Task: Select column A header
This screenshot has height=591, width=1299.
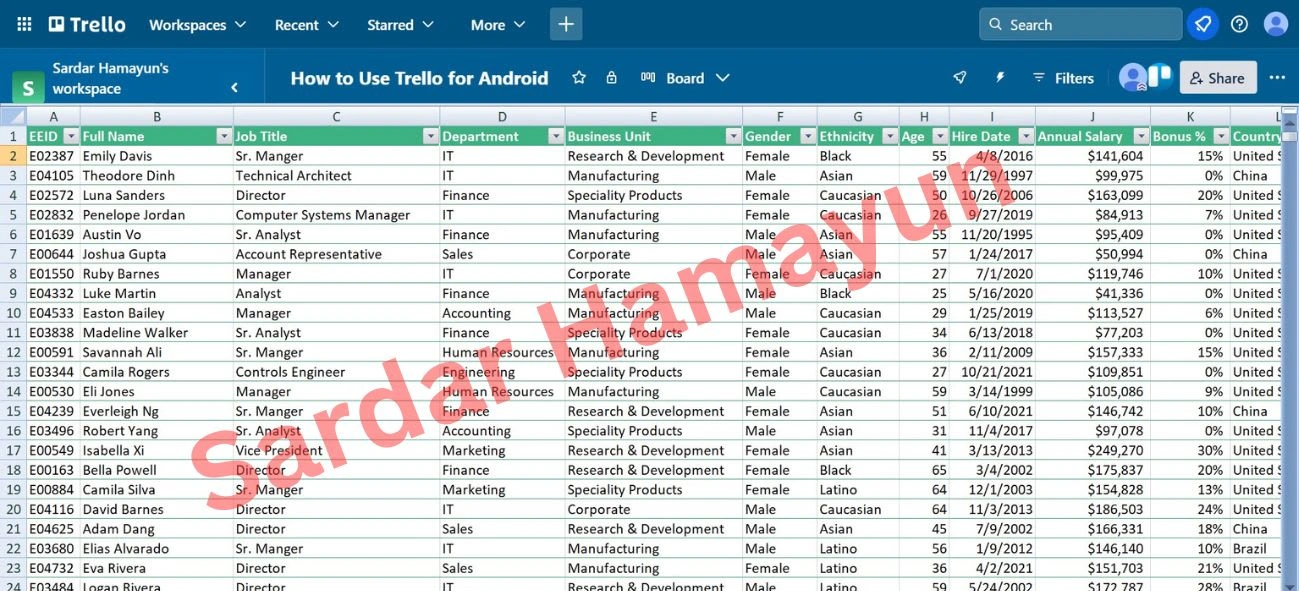Action: [53, 116]
